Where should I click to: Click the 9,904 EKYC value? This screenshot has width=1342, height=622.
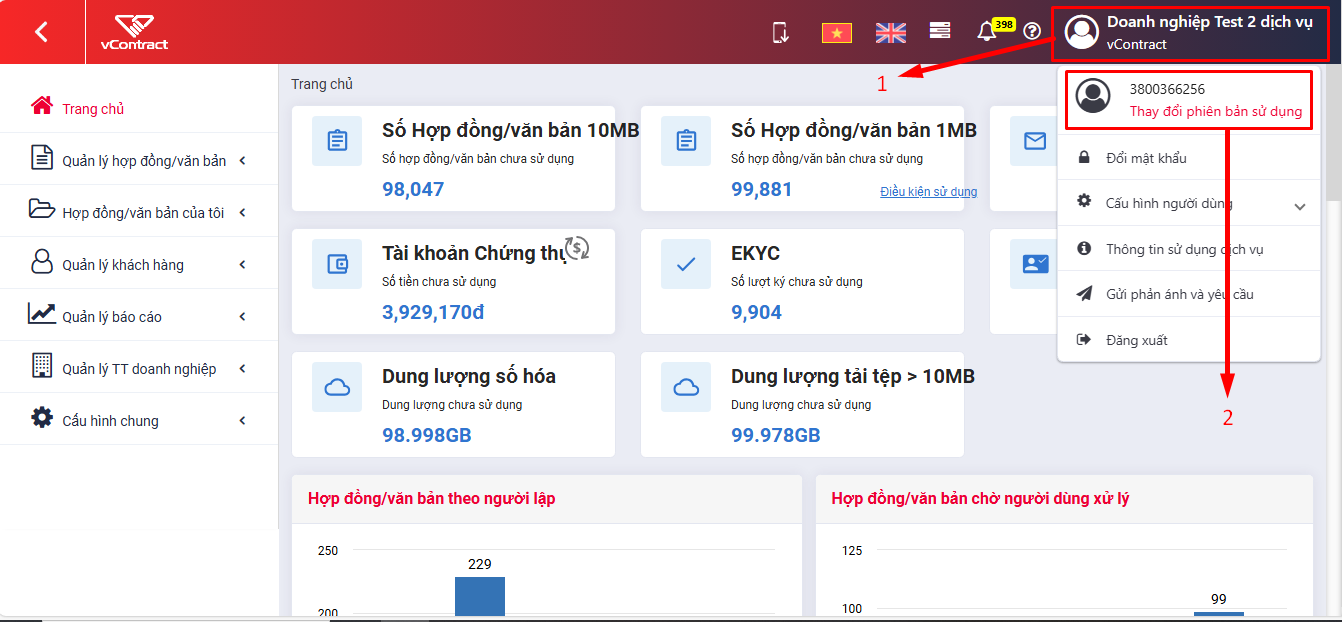757,312
